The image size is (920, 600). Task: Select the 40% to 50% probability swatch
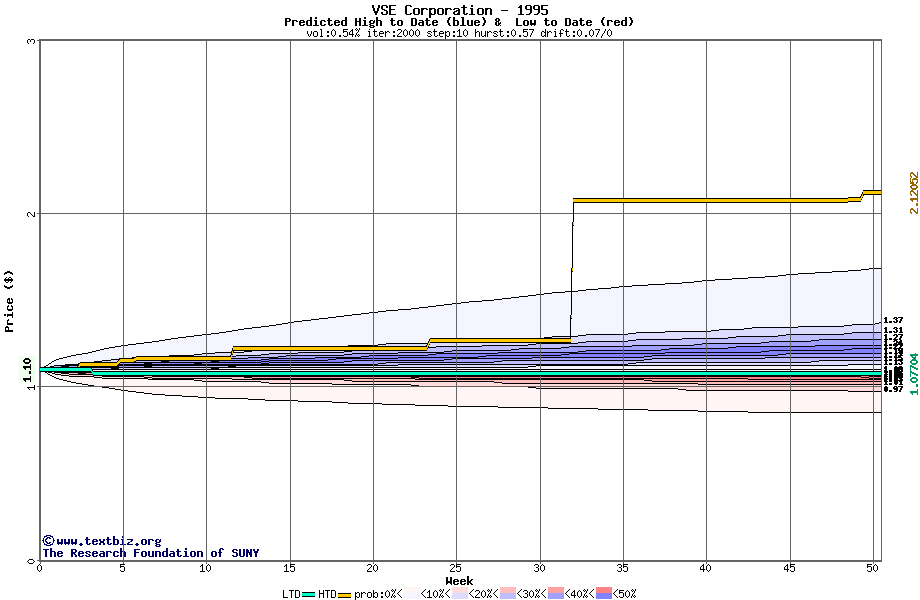tap(604, 593)
